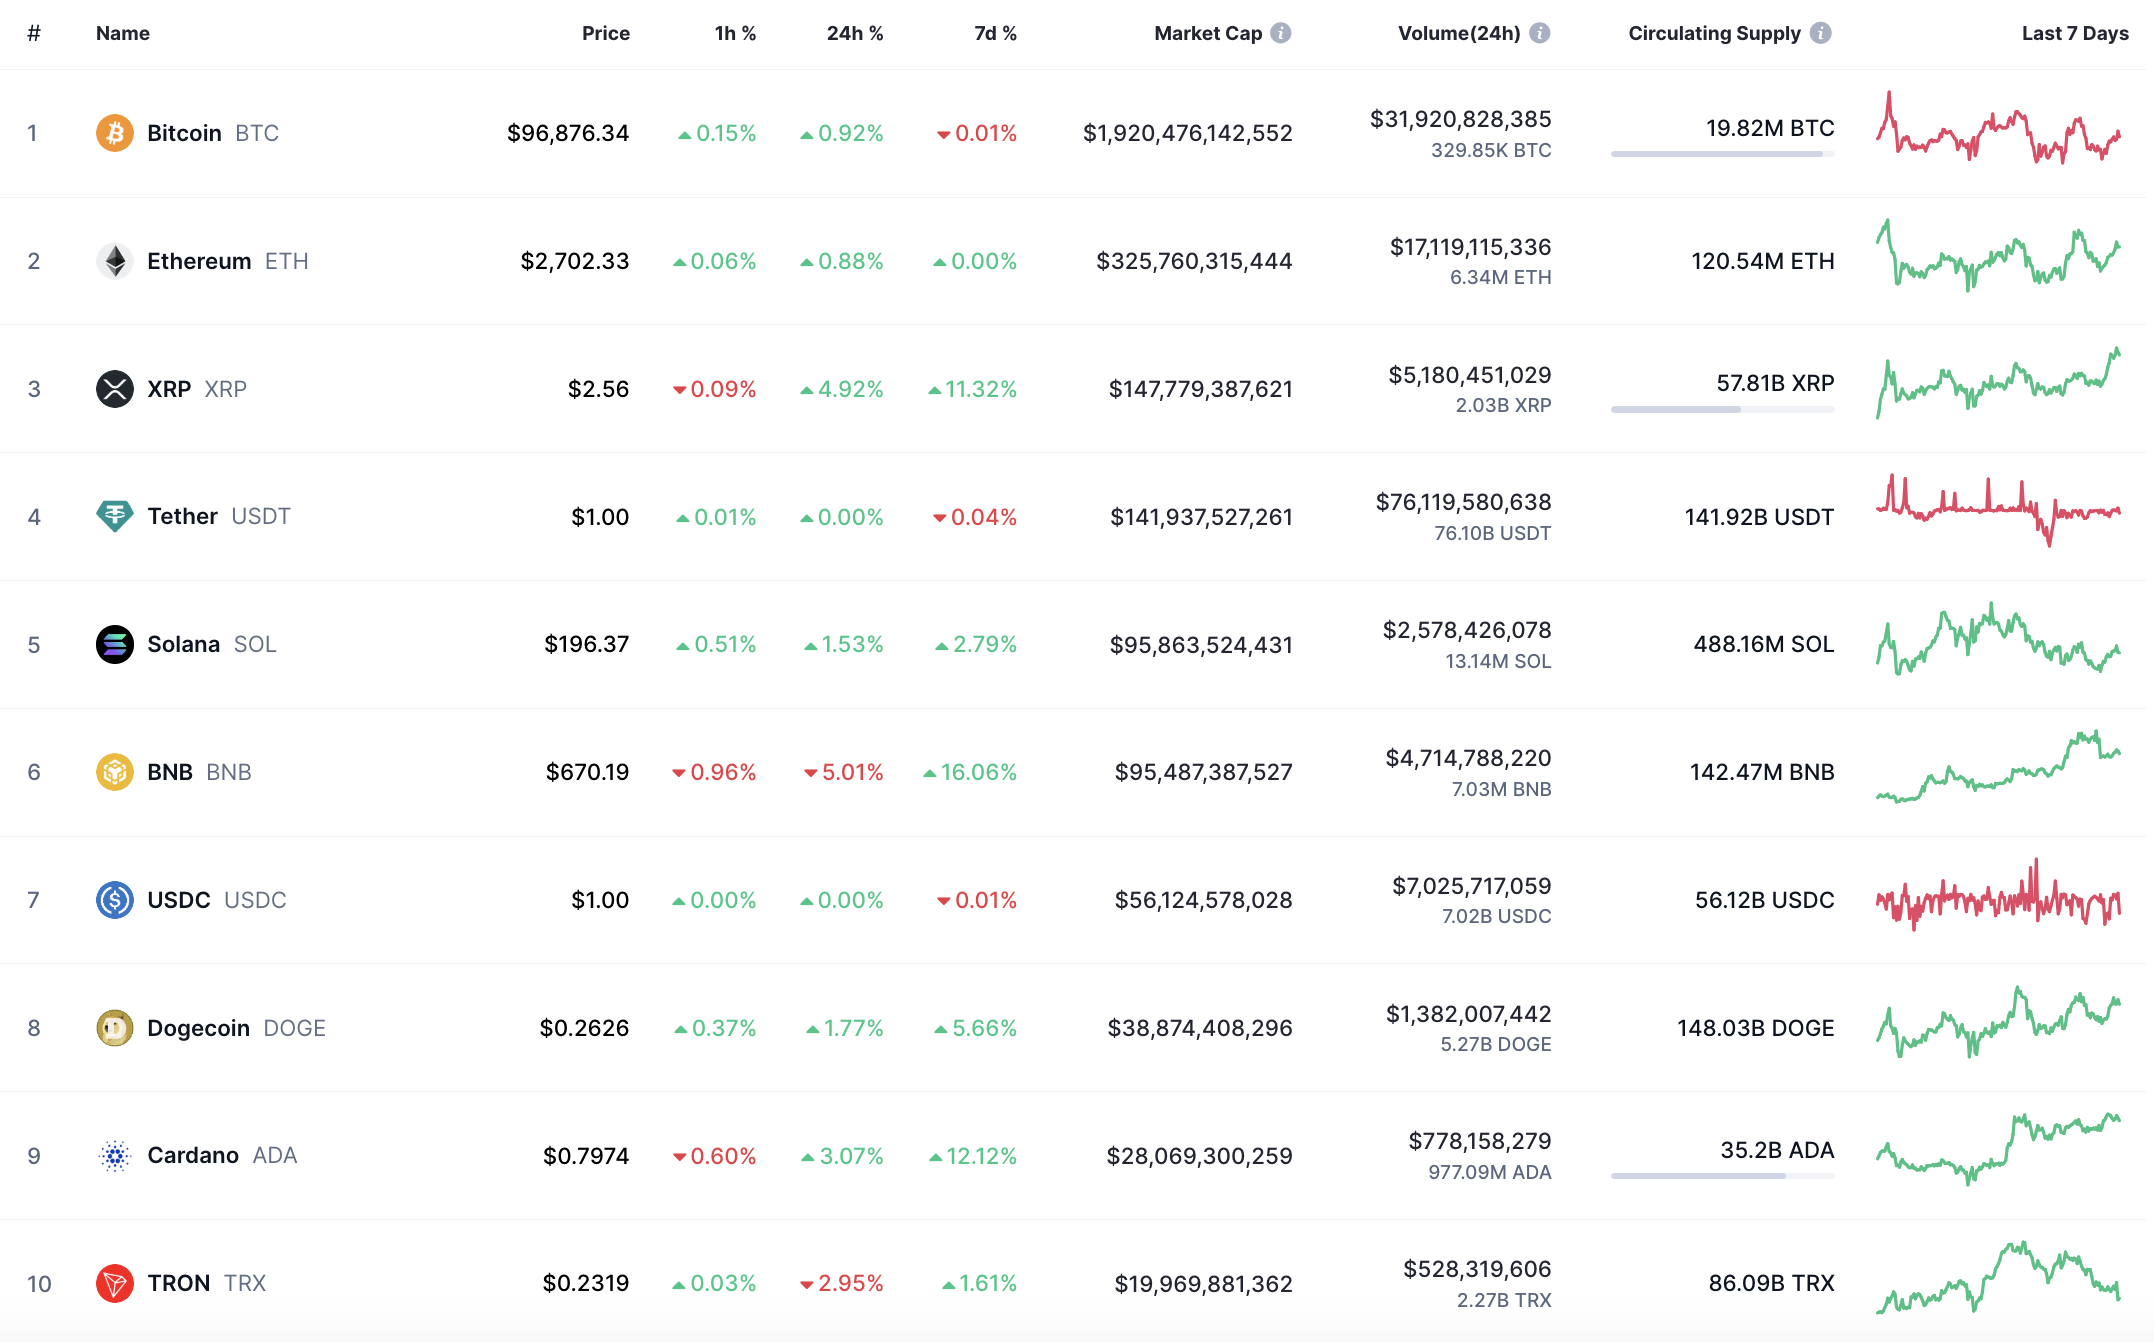Click the Circulating Supply info icon
2154x1342 pixels.
(1821, 33)
